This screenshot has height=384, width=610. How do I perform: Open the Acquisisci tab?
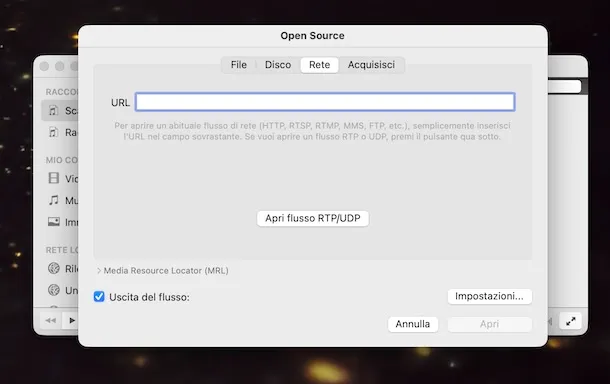[371, 65]
